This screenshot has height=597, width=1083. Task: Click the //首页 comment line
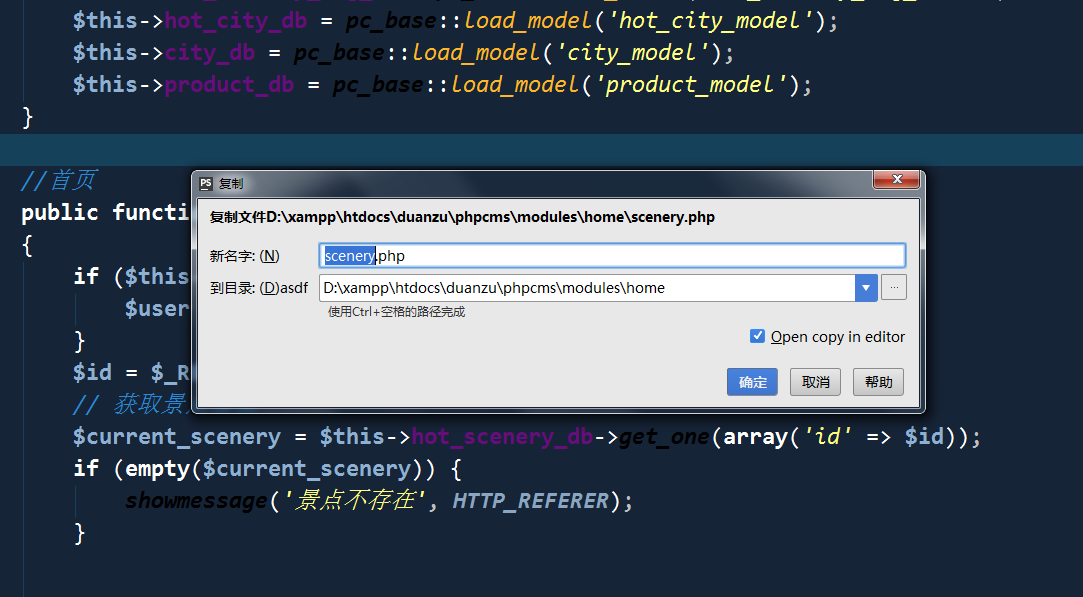point(59,180)
